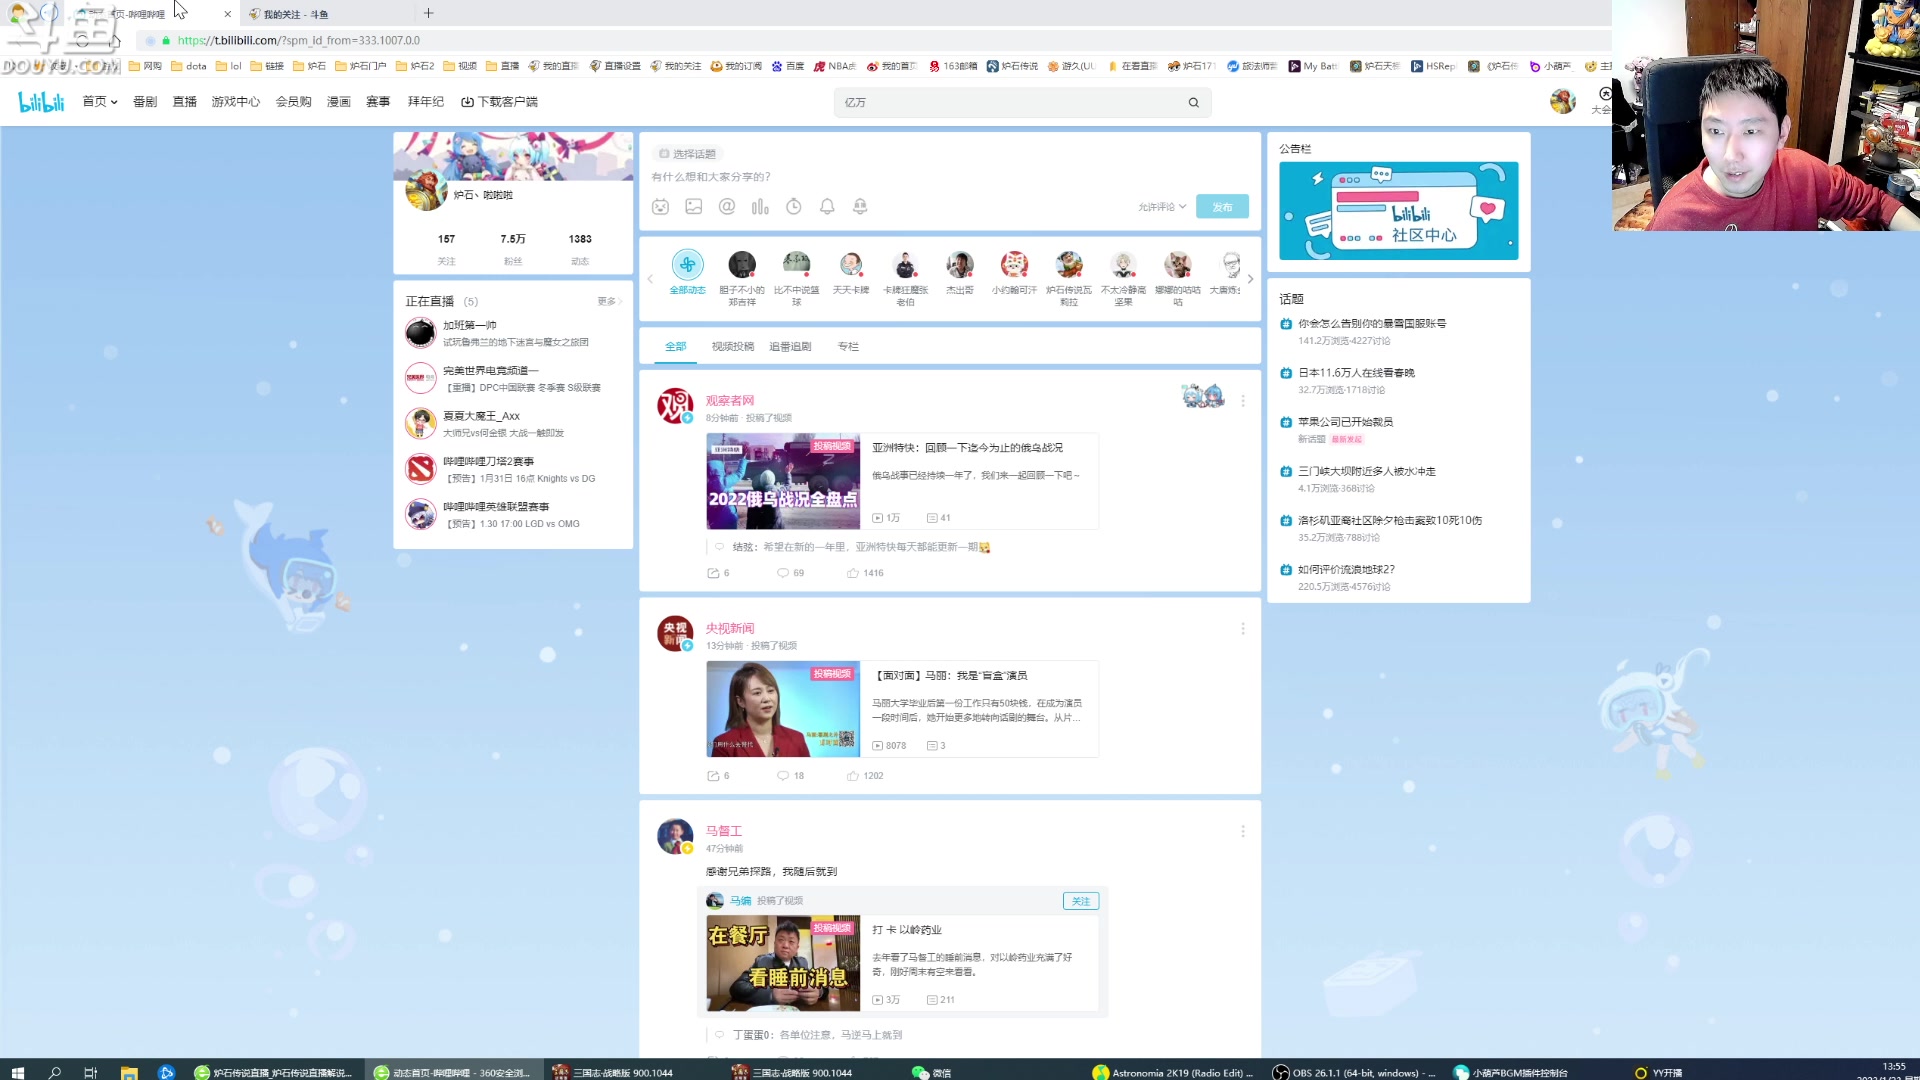
Task: Open more options for 观察者网 post
Action: 1243,401
